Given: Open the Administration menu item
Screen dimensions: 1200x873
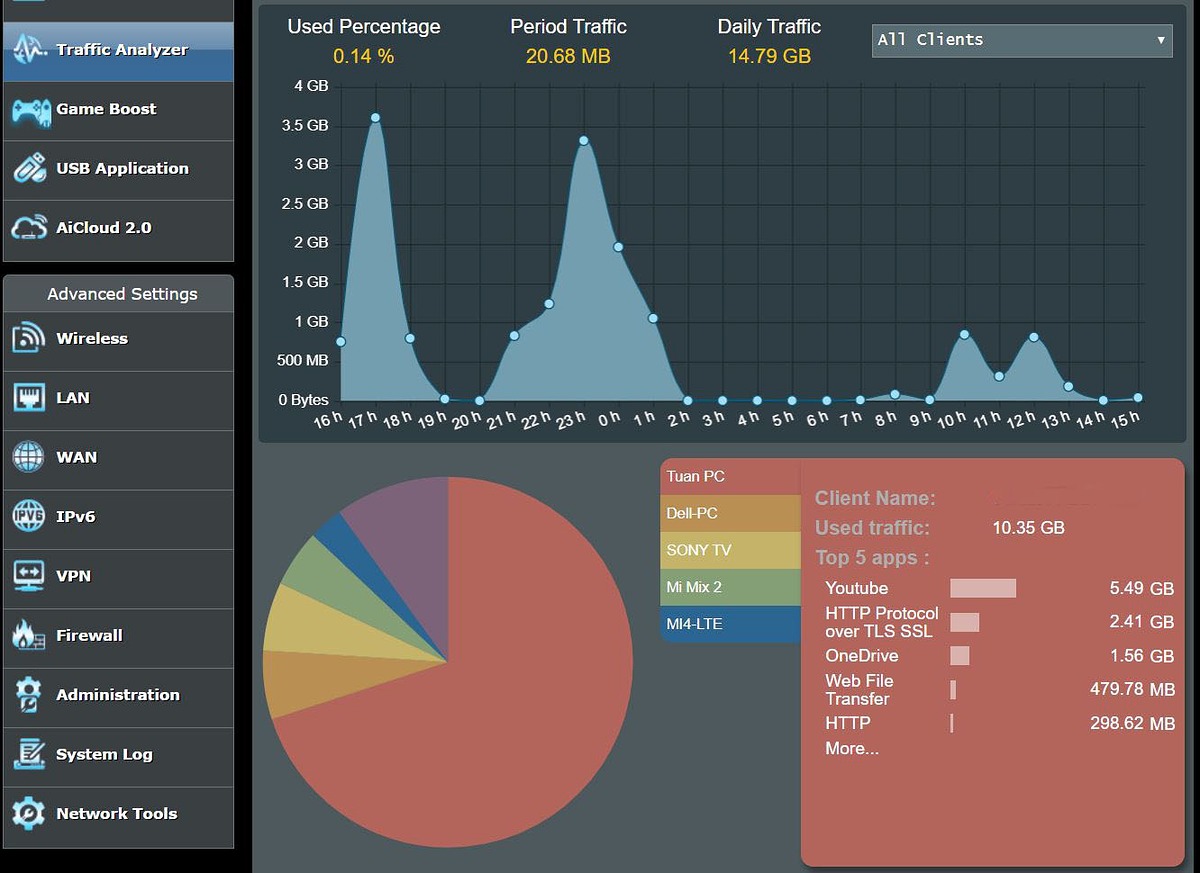Looking at the screenshot, I should click(117, 695).
